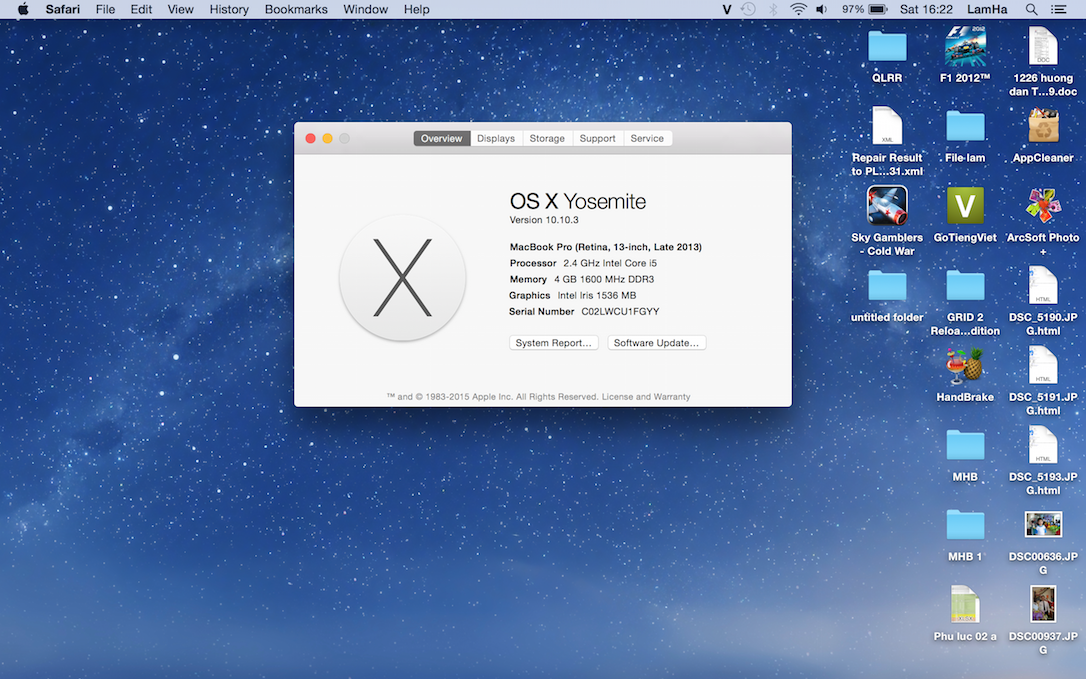Select the untitled folder icon
1086x679 pixels.
pos(887,286)
